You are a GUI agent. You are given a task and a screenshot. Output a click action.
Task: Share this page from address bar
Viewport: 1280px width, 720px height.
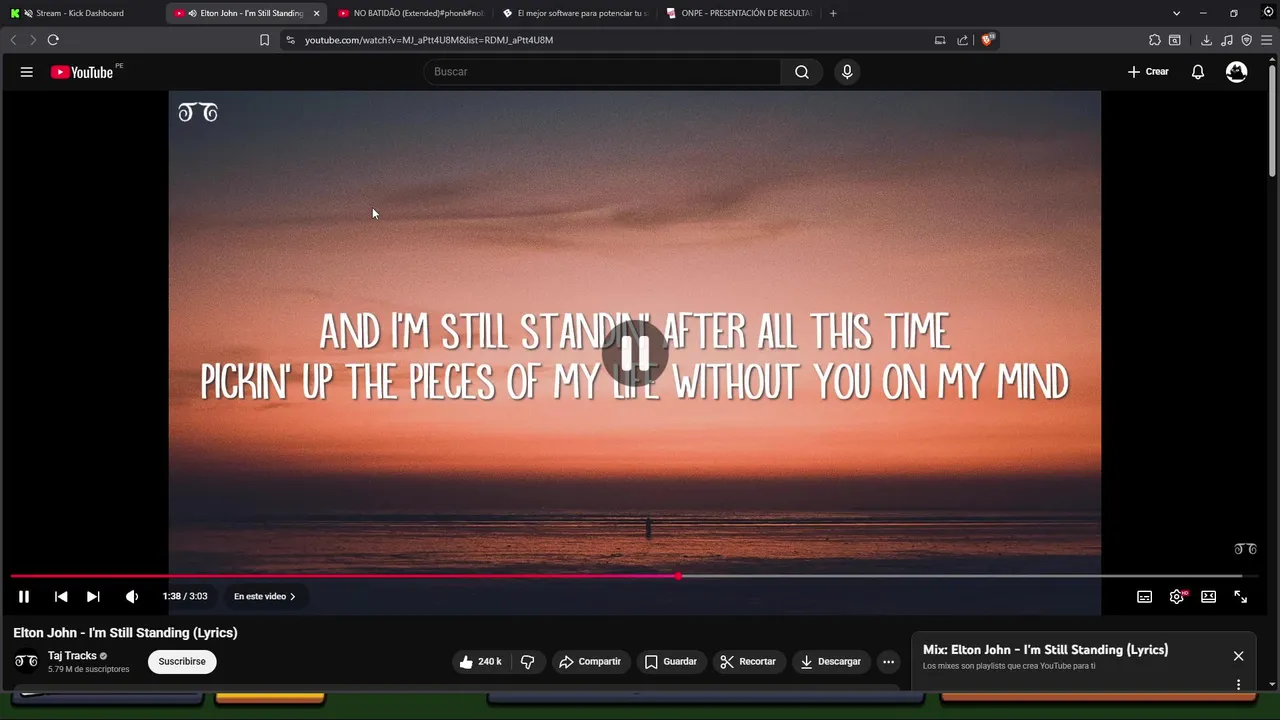pyautogui.click(x=962, y=40)
